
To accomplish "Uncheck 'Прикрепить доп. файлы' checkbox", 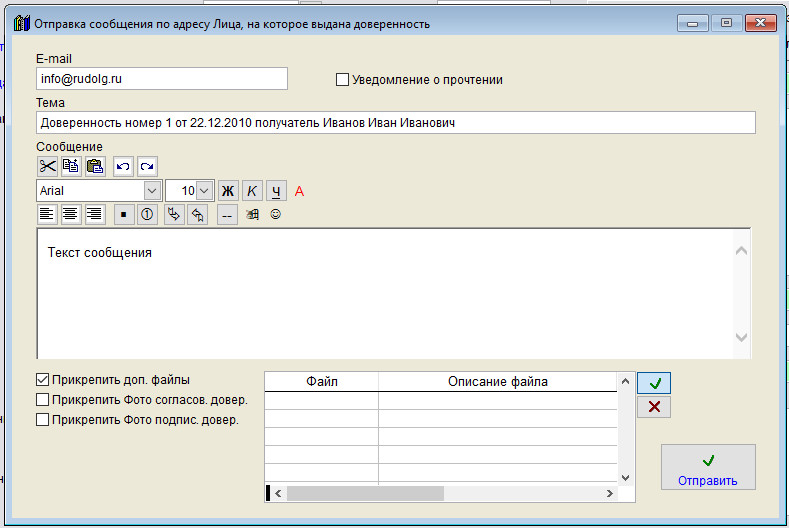I will click(43, 380).
